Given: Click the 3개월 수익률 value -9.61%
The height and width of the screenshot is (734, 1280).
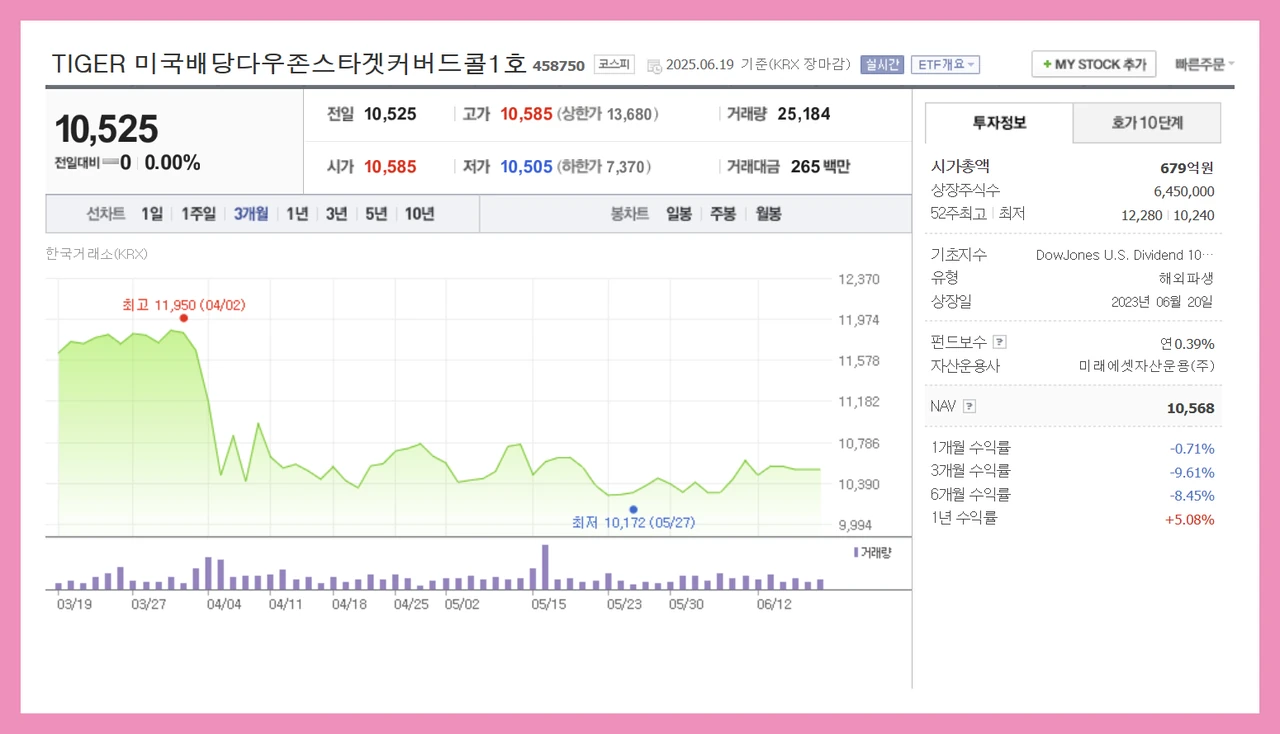Looking at the screenshot, I should tap(1192, 473).
